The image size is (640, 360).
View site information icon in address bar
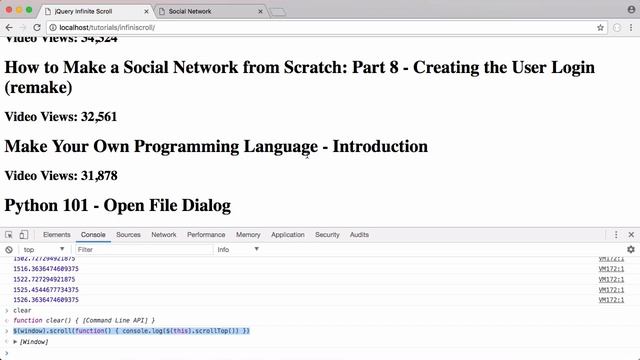tap(53, 27)
